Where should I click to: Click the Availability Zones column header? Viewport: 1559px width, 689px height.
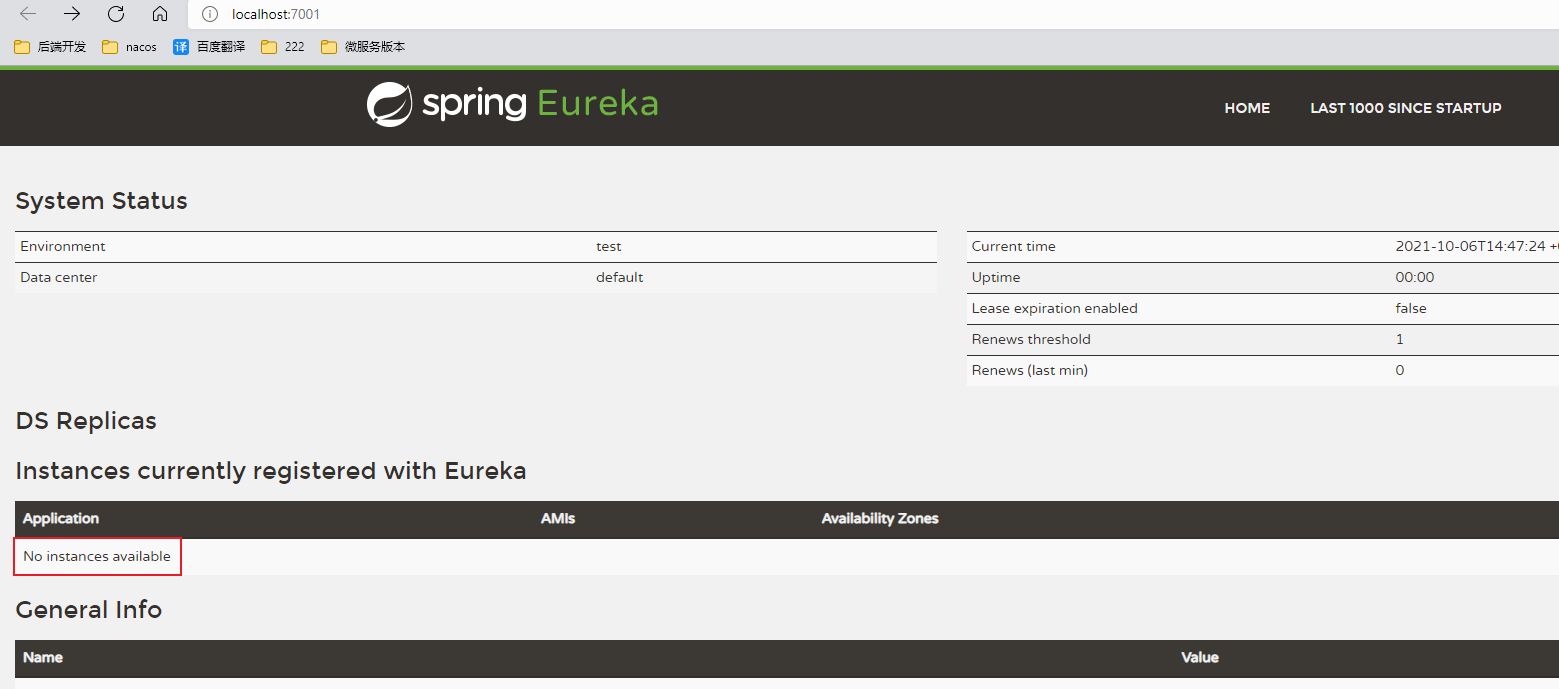[880, 518]
